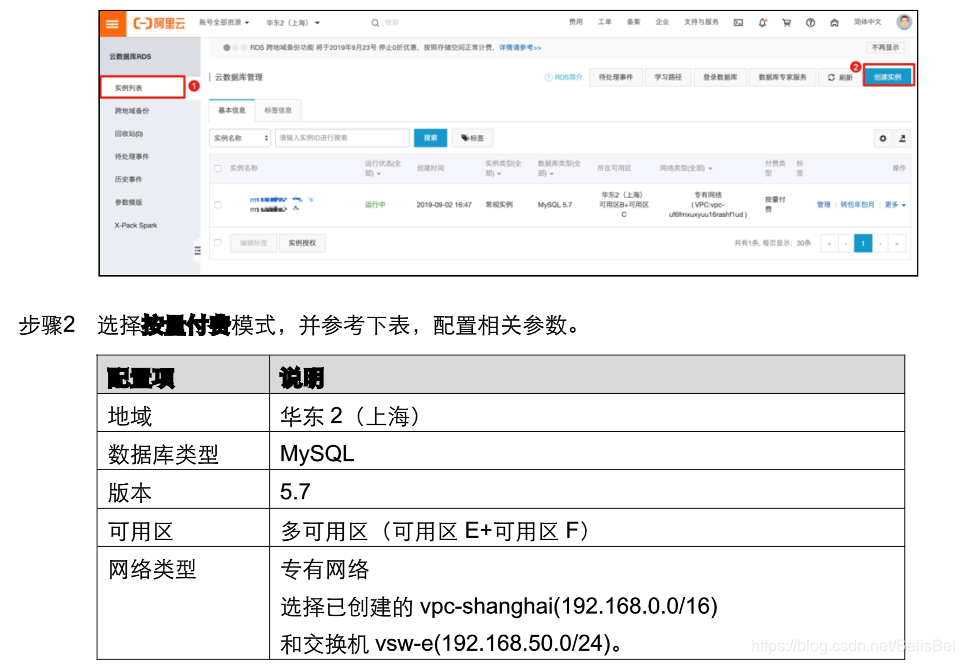964x664 pixels.
Task: Open the 备案 top menu
Action: point(633,22)
